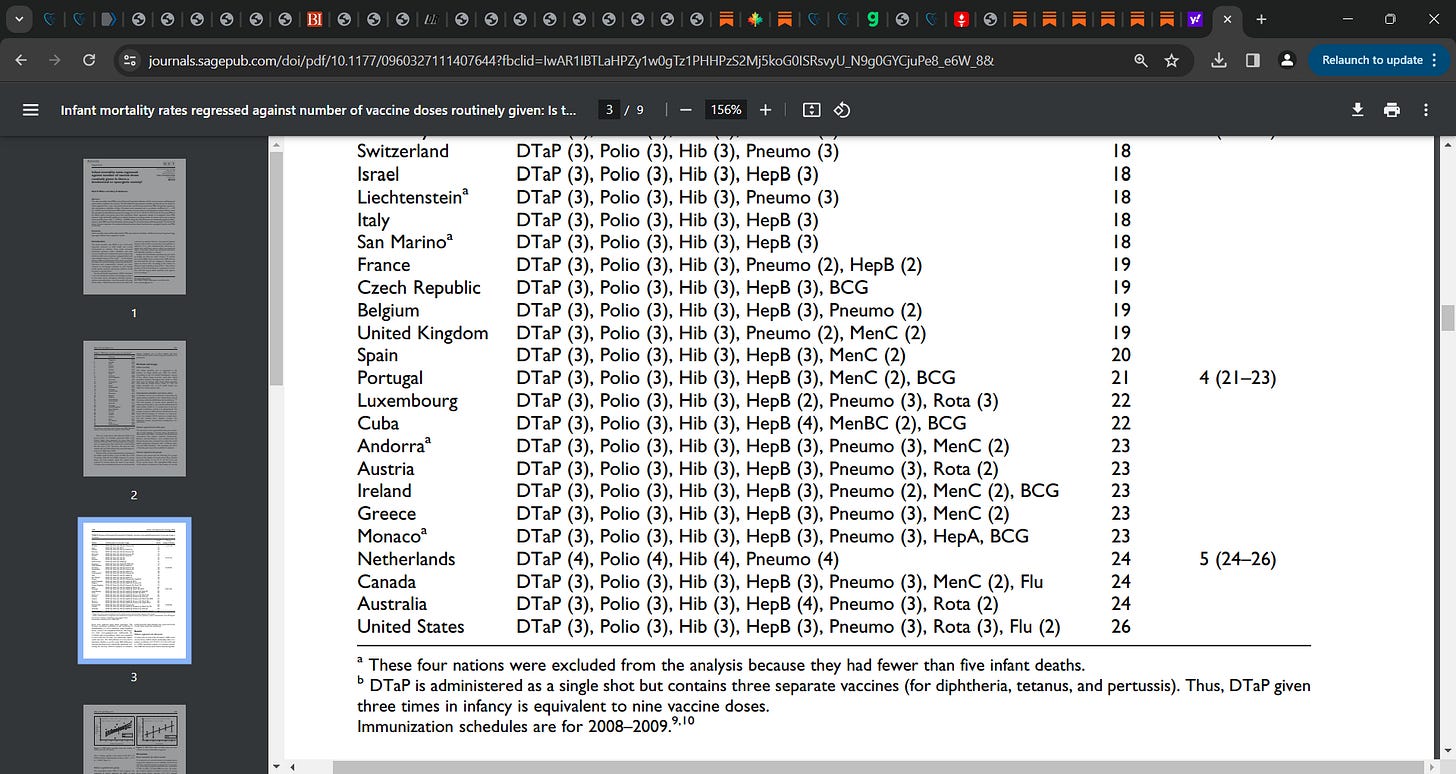This screenshot has height=774, width=1456.
Task: Click the 'Czech Republic' country cell
Action: [419, 288]
